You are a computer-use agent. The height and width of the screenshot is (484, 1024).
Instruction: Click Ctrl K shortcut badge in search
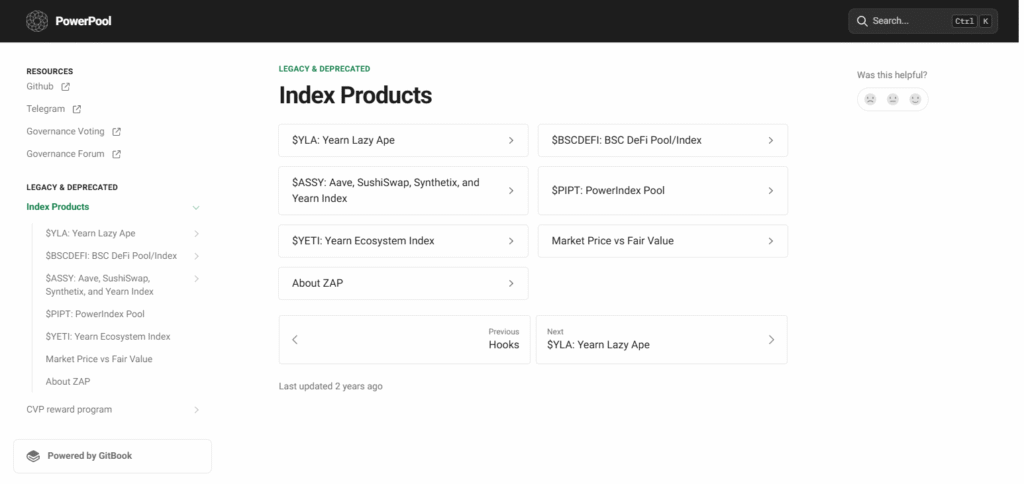(972, 22)
